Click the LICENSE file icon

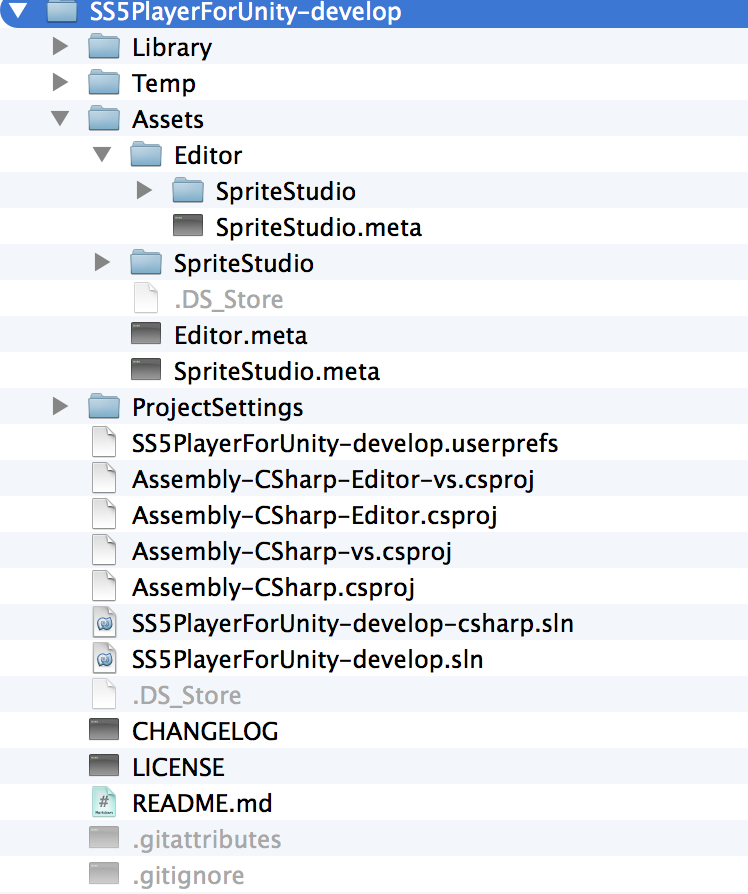(104, 766)
